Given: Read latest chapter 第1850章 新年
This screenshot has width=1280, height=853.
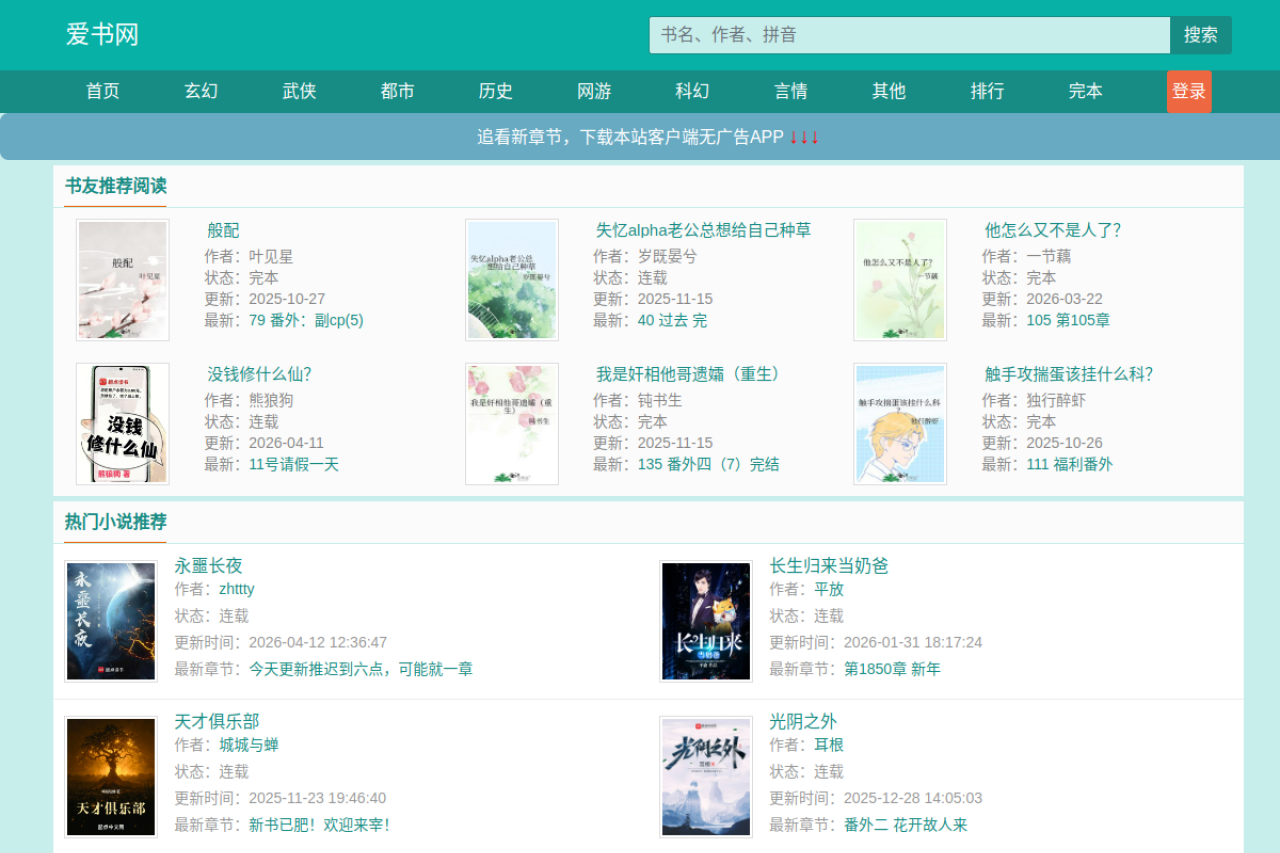Looking at the screenshot, I should [892, 669].
